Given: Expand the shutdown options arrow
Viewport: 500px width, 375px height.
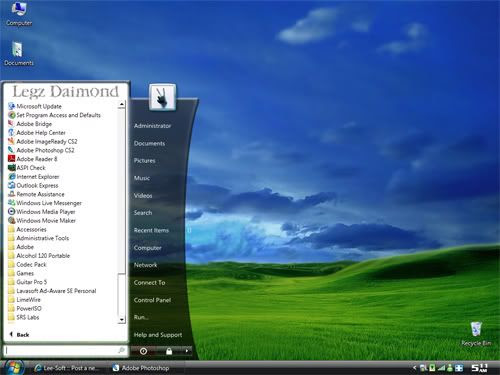Looking at the screenshot, I should (187, 351).
